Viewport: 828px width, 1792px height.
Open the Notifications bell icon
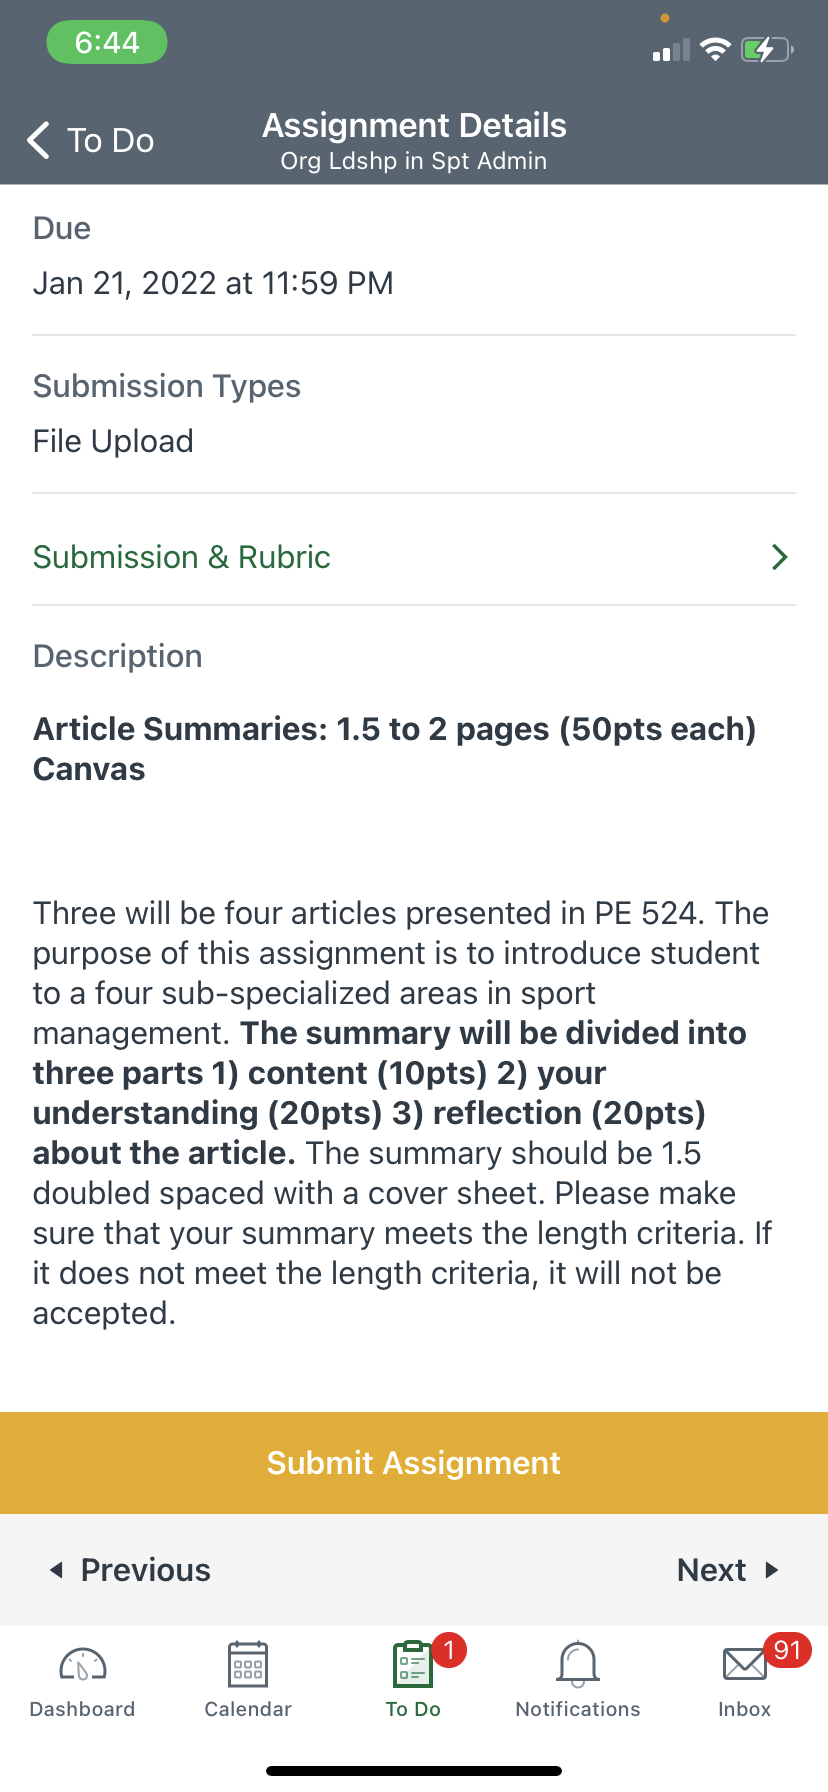tap(578, 1664)
